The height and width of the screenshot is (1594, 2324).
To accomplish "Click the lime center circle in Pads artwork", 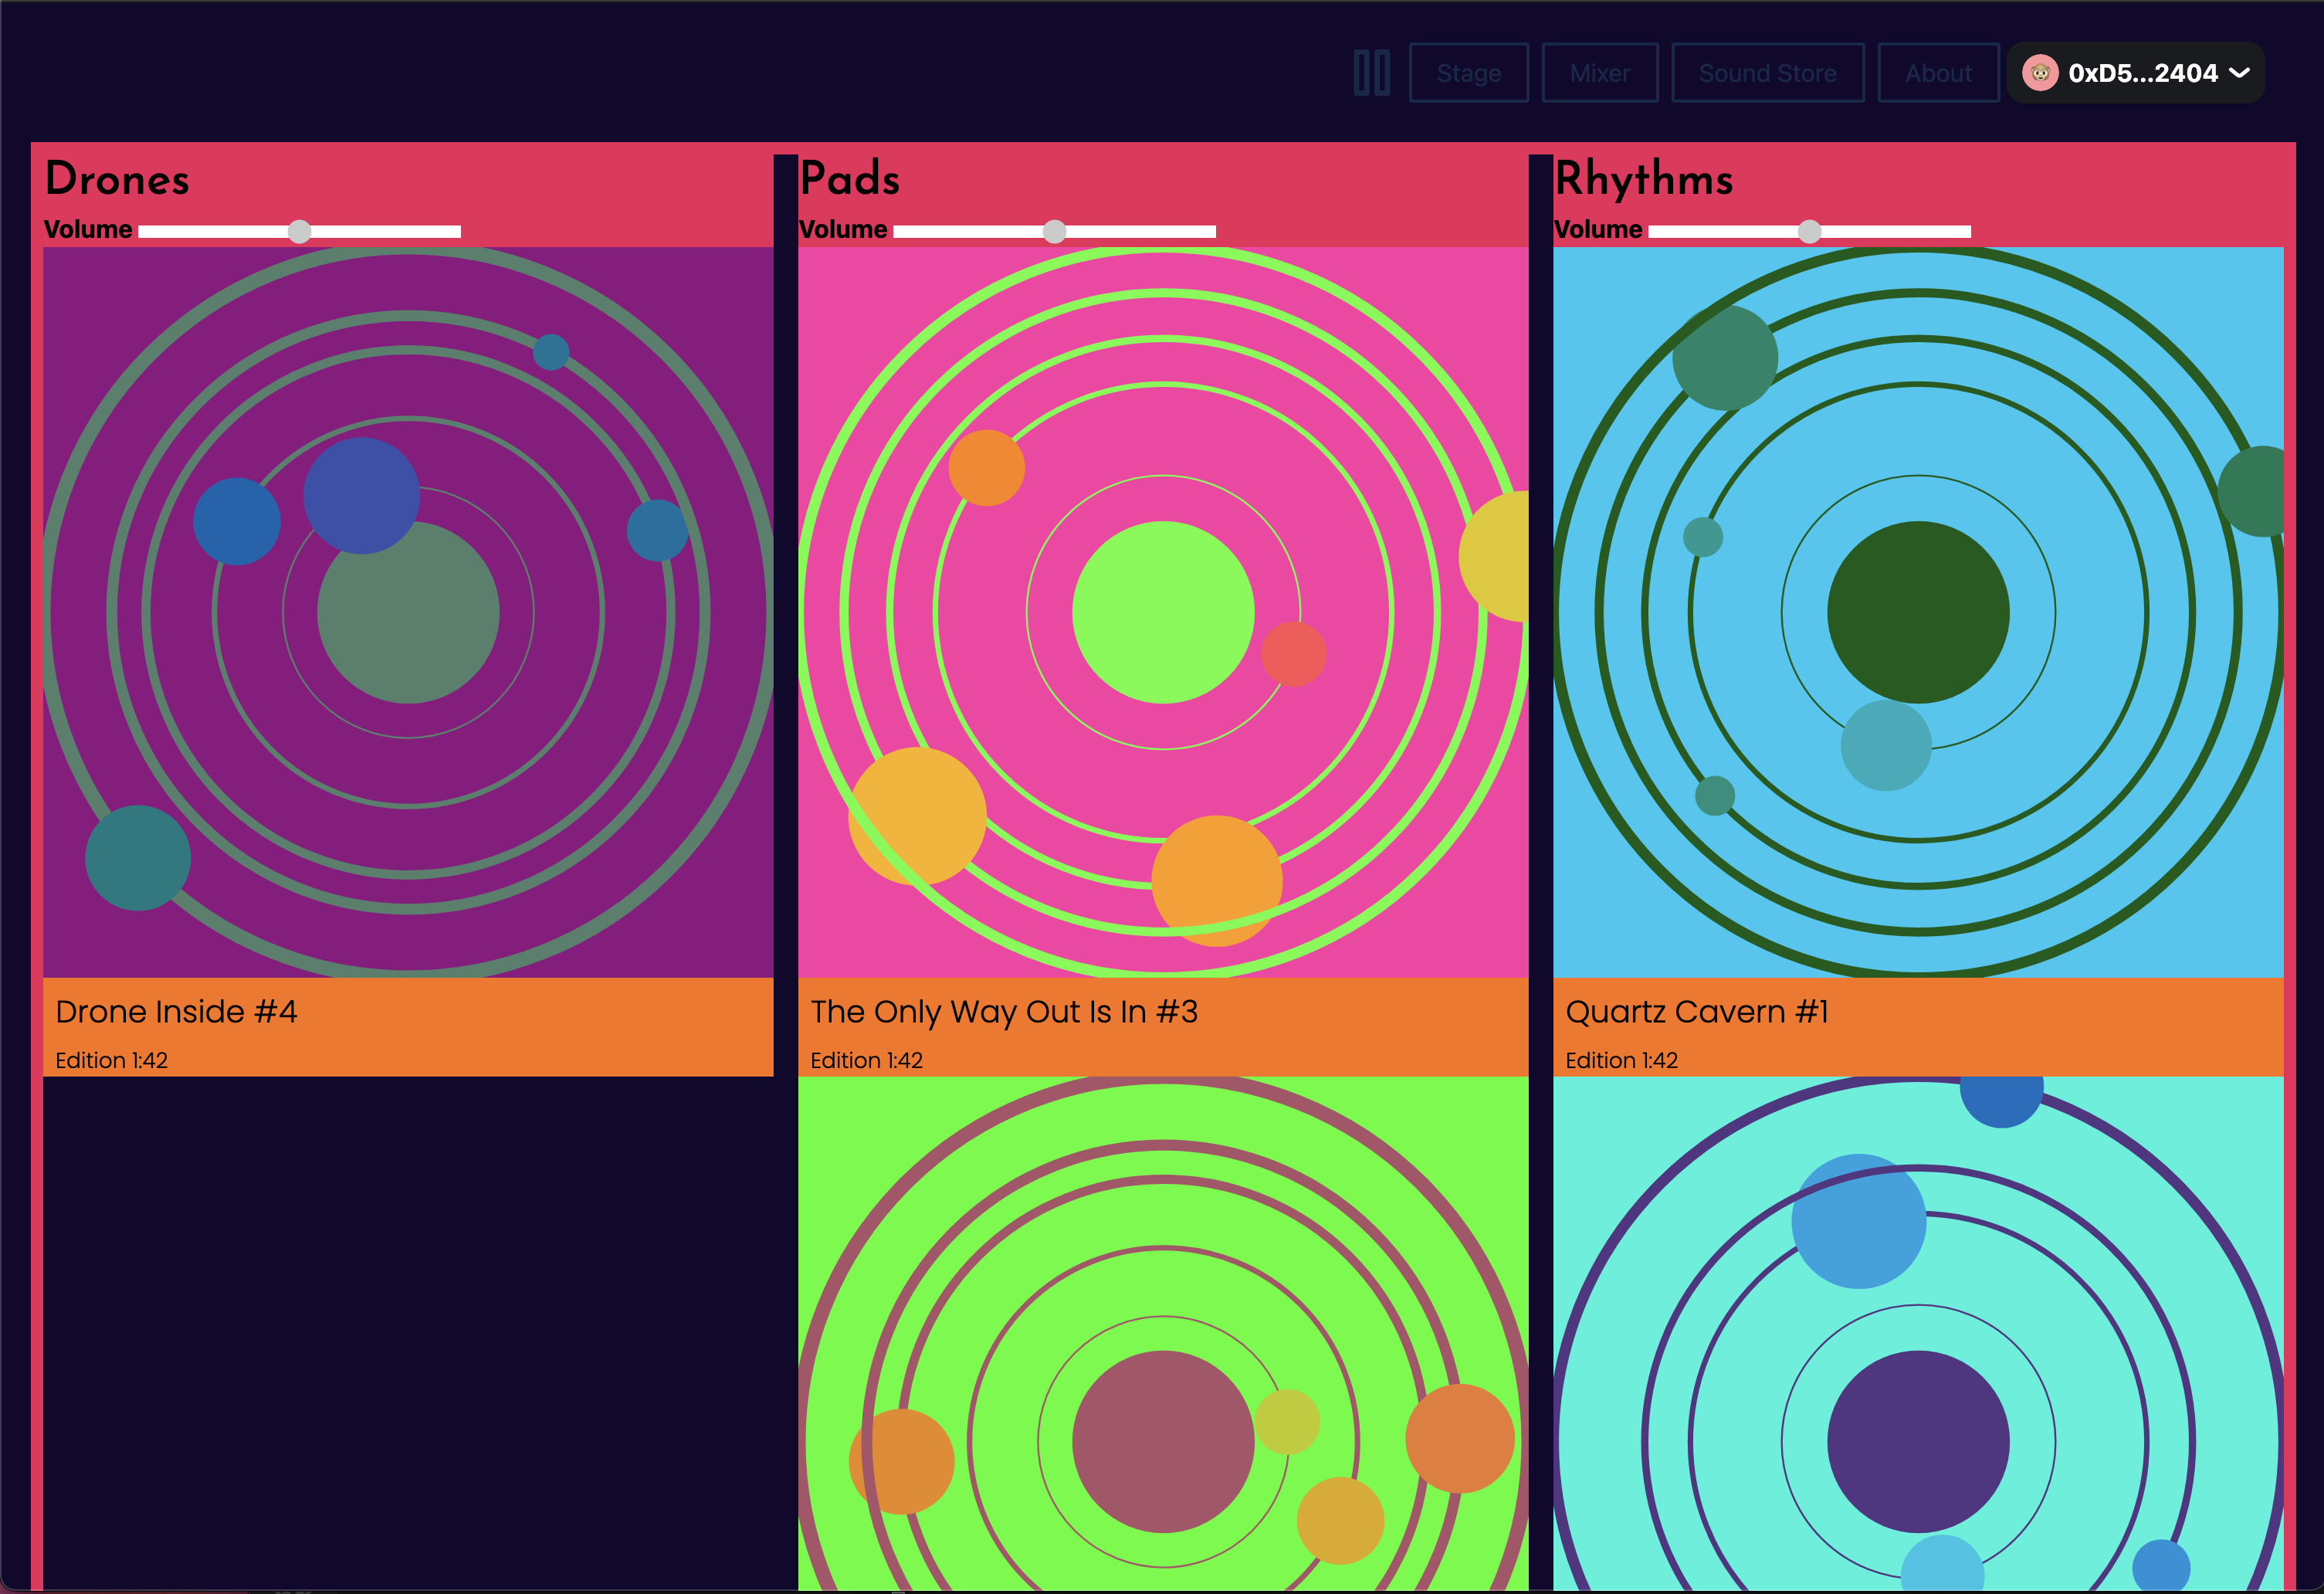I will (1163, 612).
